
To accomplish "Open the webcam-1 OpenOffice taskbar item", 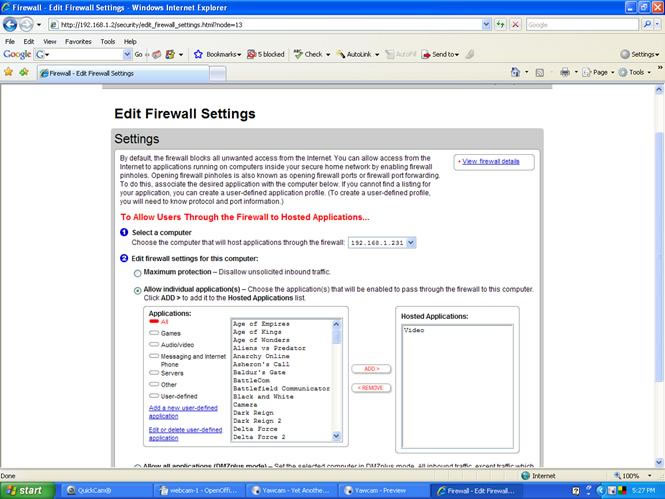I will pos(198,491).
